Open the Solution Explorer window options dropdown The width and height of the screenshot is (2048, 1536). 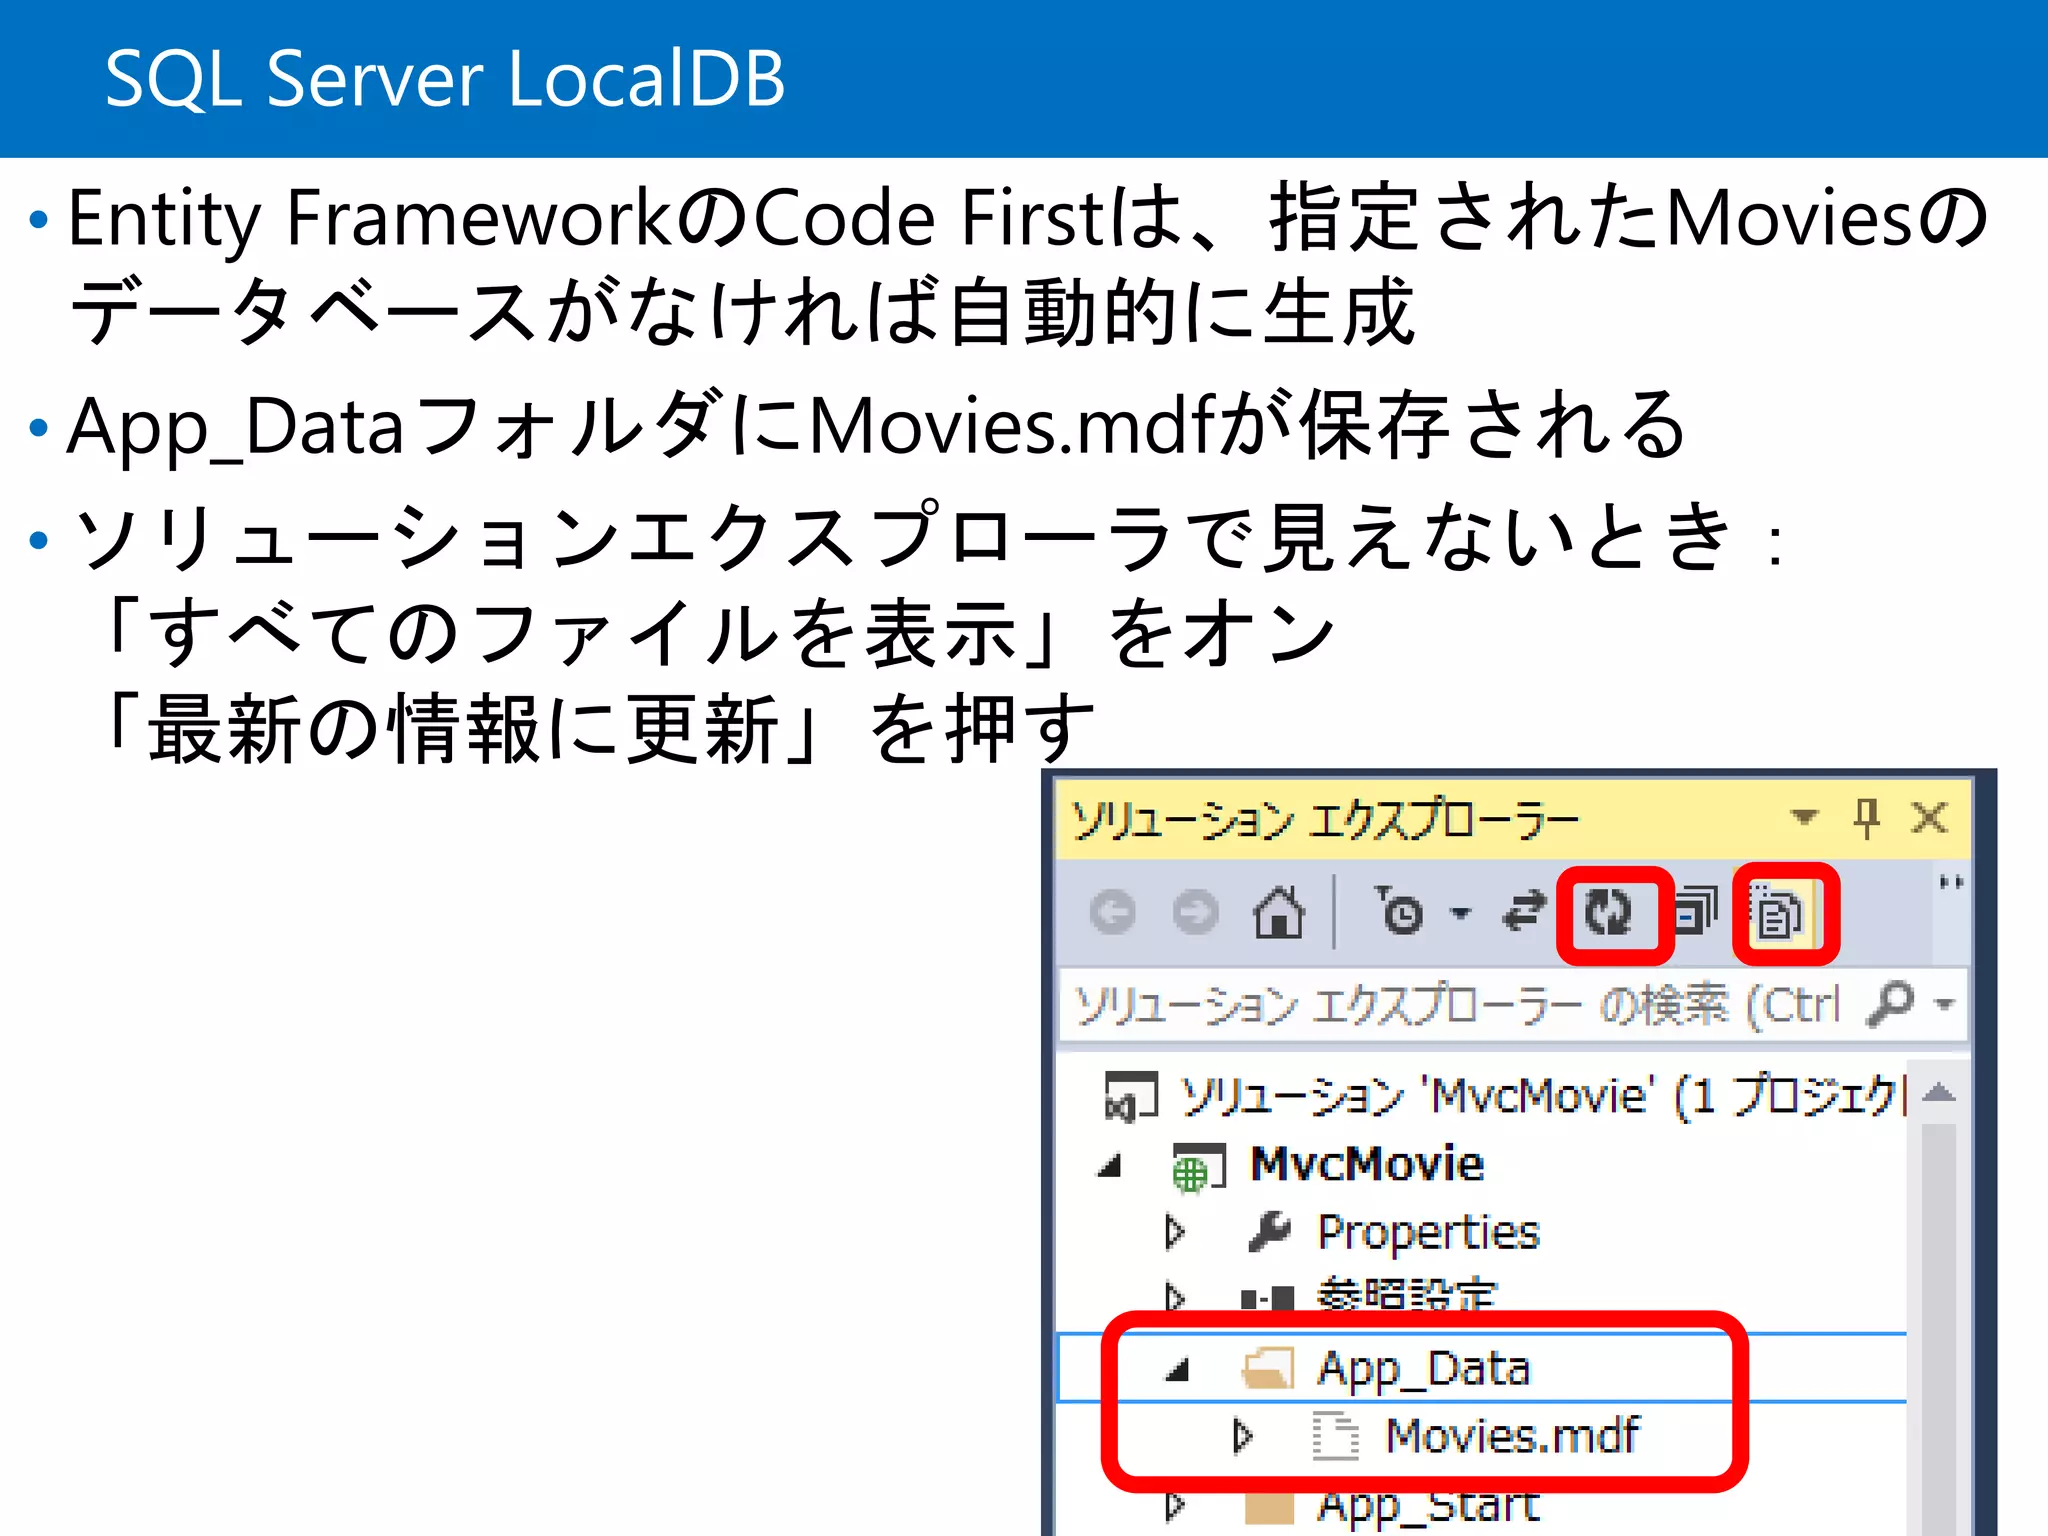point(1804,817)
